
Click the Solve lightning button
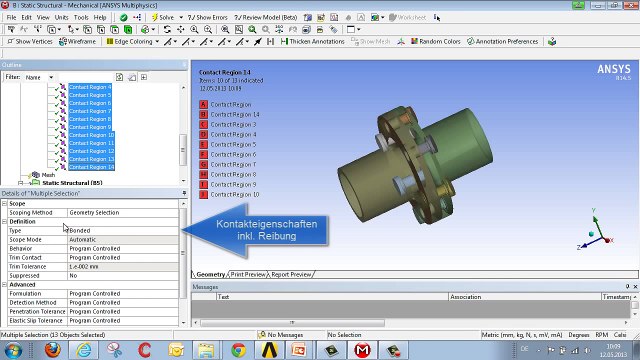click(x=163, y=18)
